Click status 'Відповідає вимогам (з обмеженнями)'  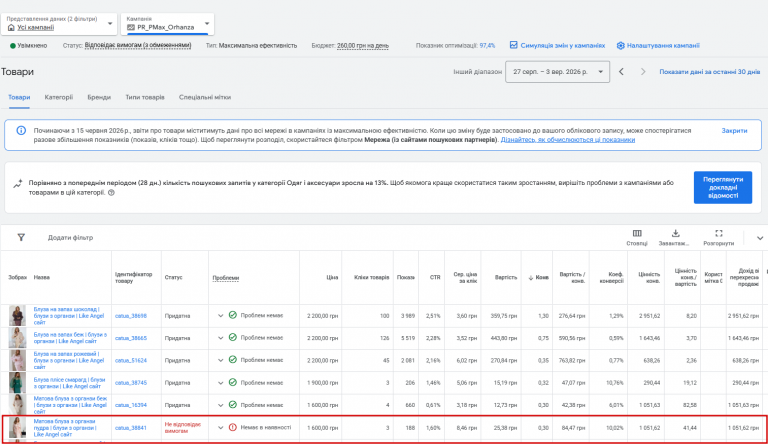click(x=138, y=45)
